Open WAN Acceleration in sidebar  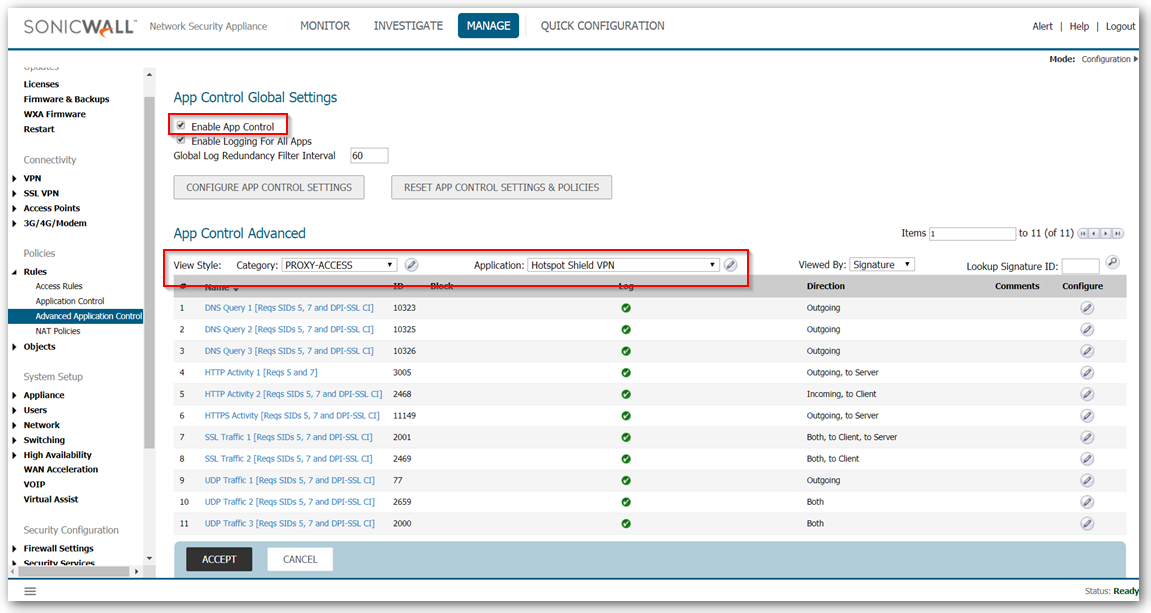[61, 470]
